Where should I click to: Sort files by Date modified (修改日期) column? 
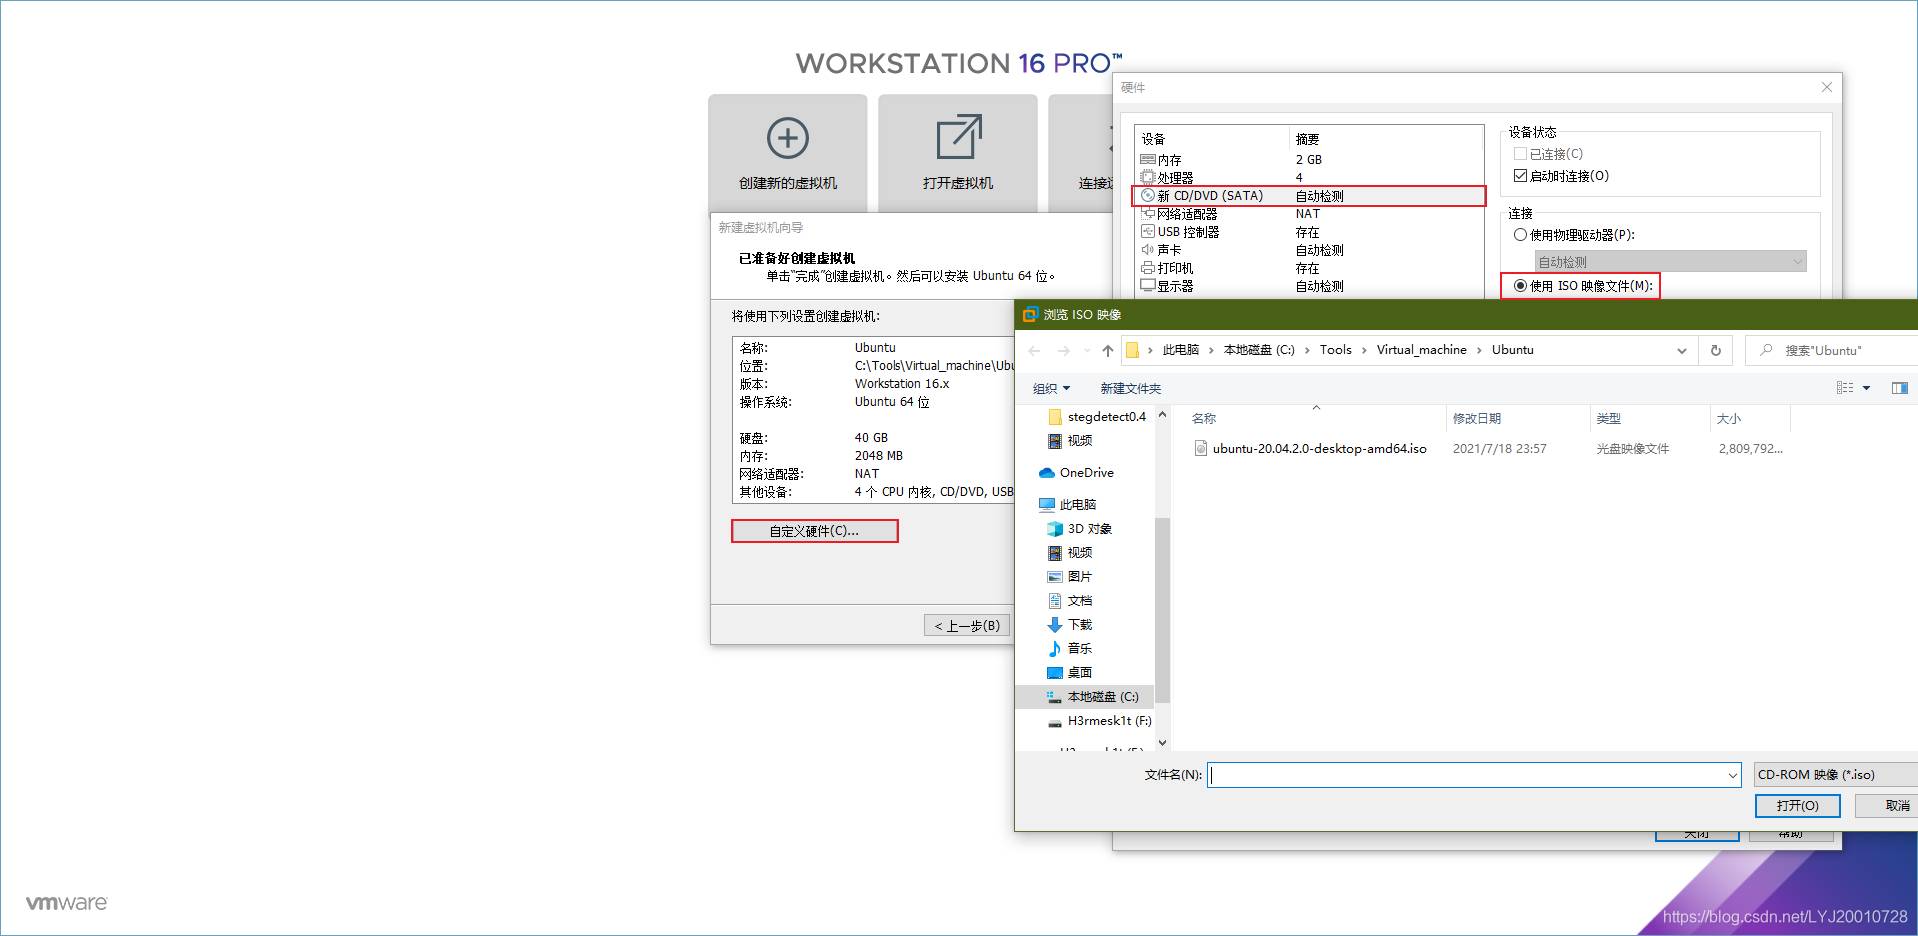(x=1518, y=418)
